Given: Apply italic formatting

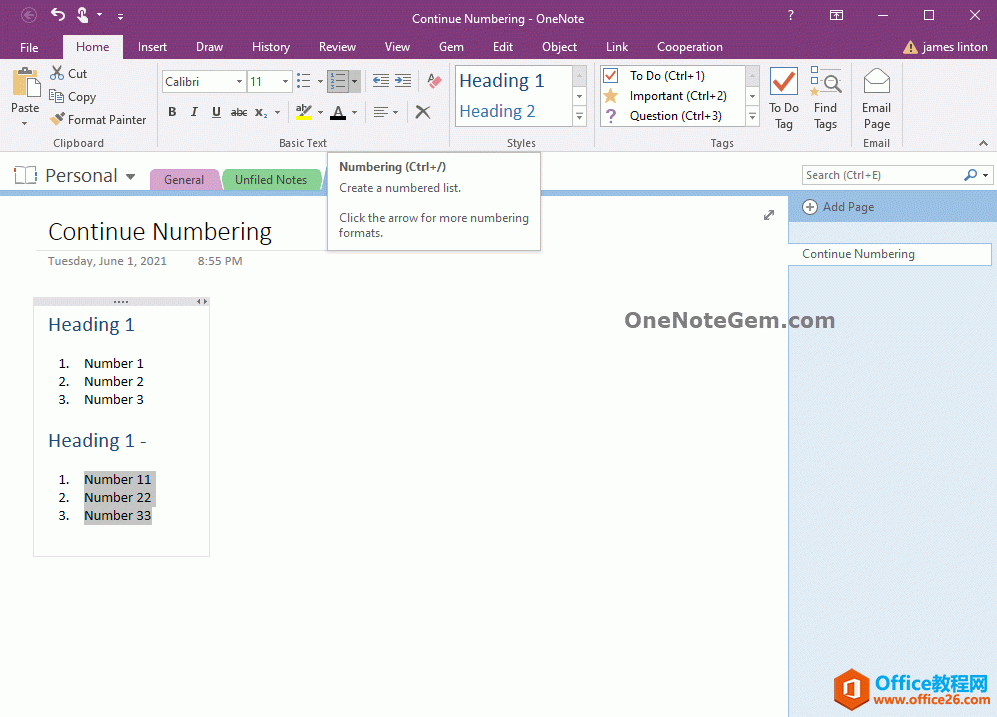Looking at the screenshot, I should [x=194, y=111].
